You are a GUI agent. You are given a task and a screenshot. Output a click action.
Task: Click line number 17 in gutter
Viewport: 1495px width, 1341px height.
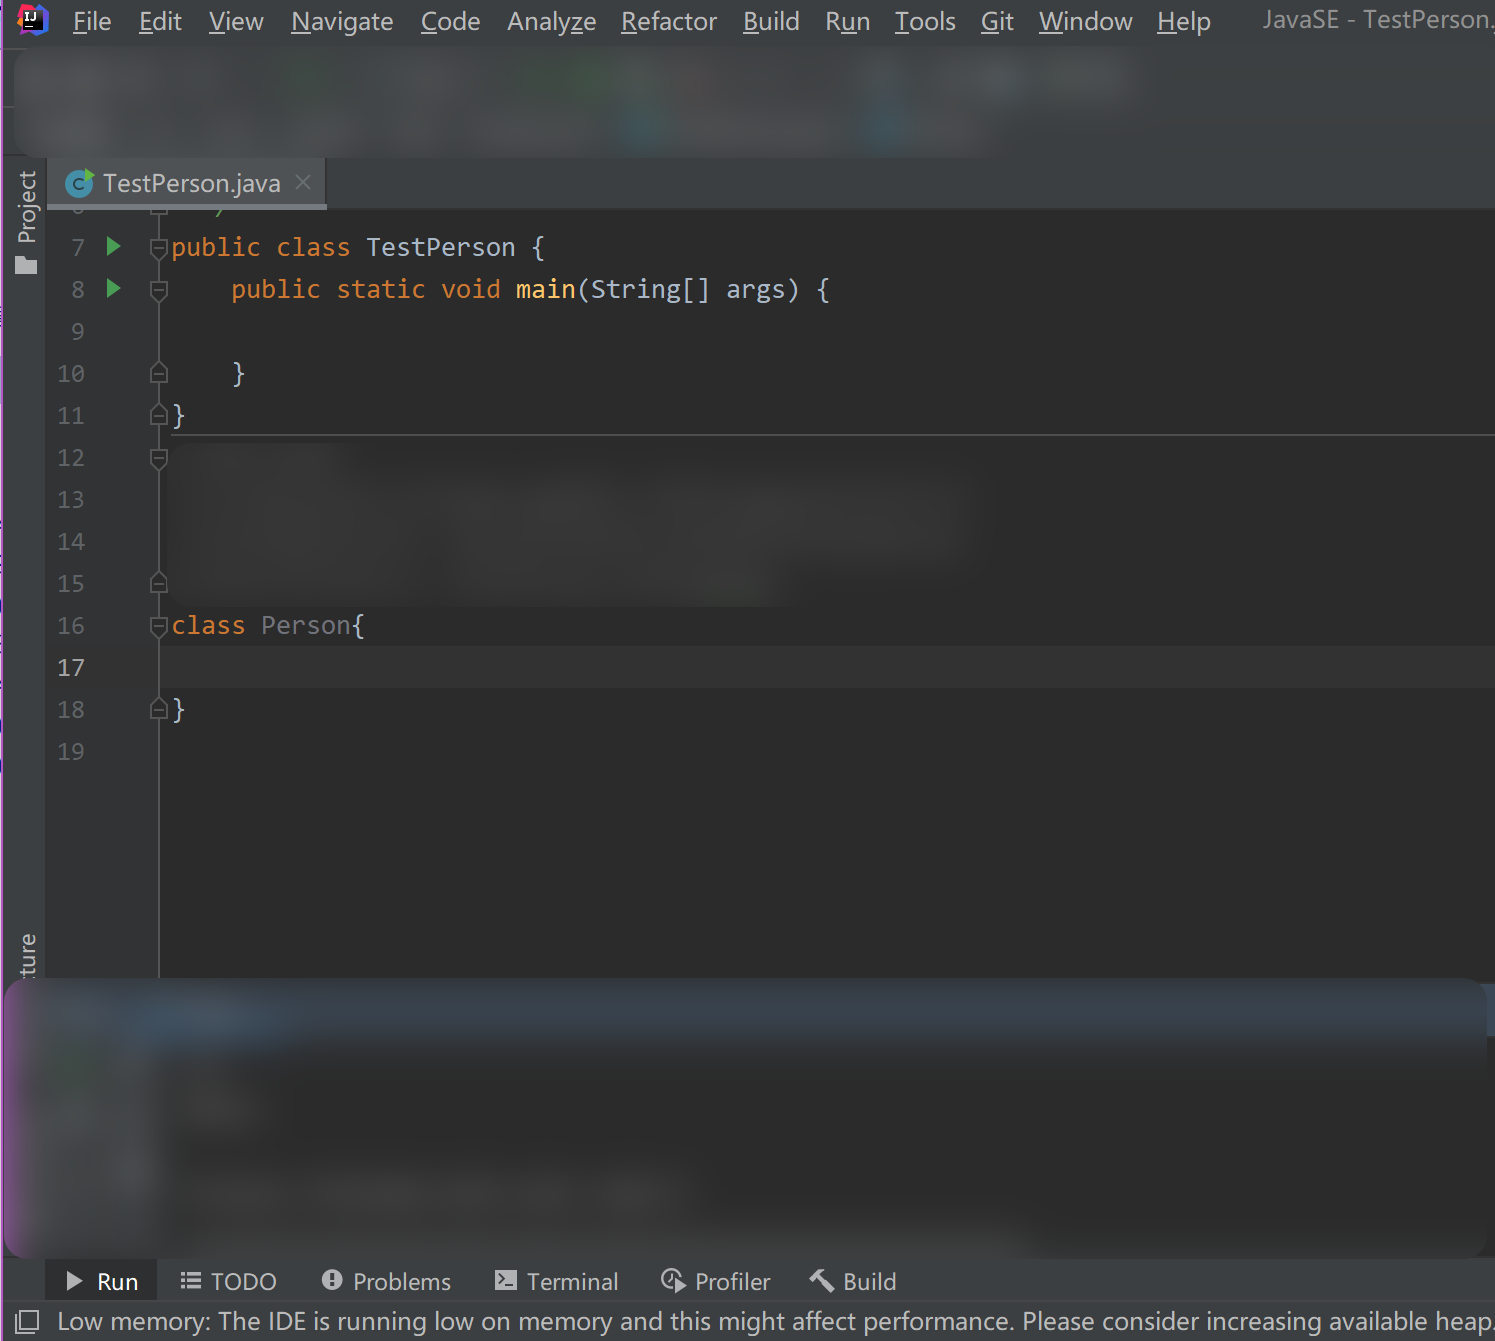71,667
